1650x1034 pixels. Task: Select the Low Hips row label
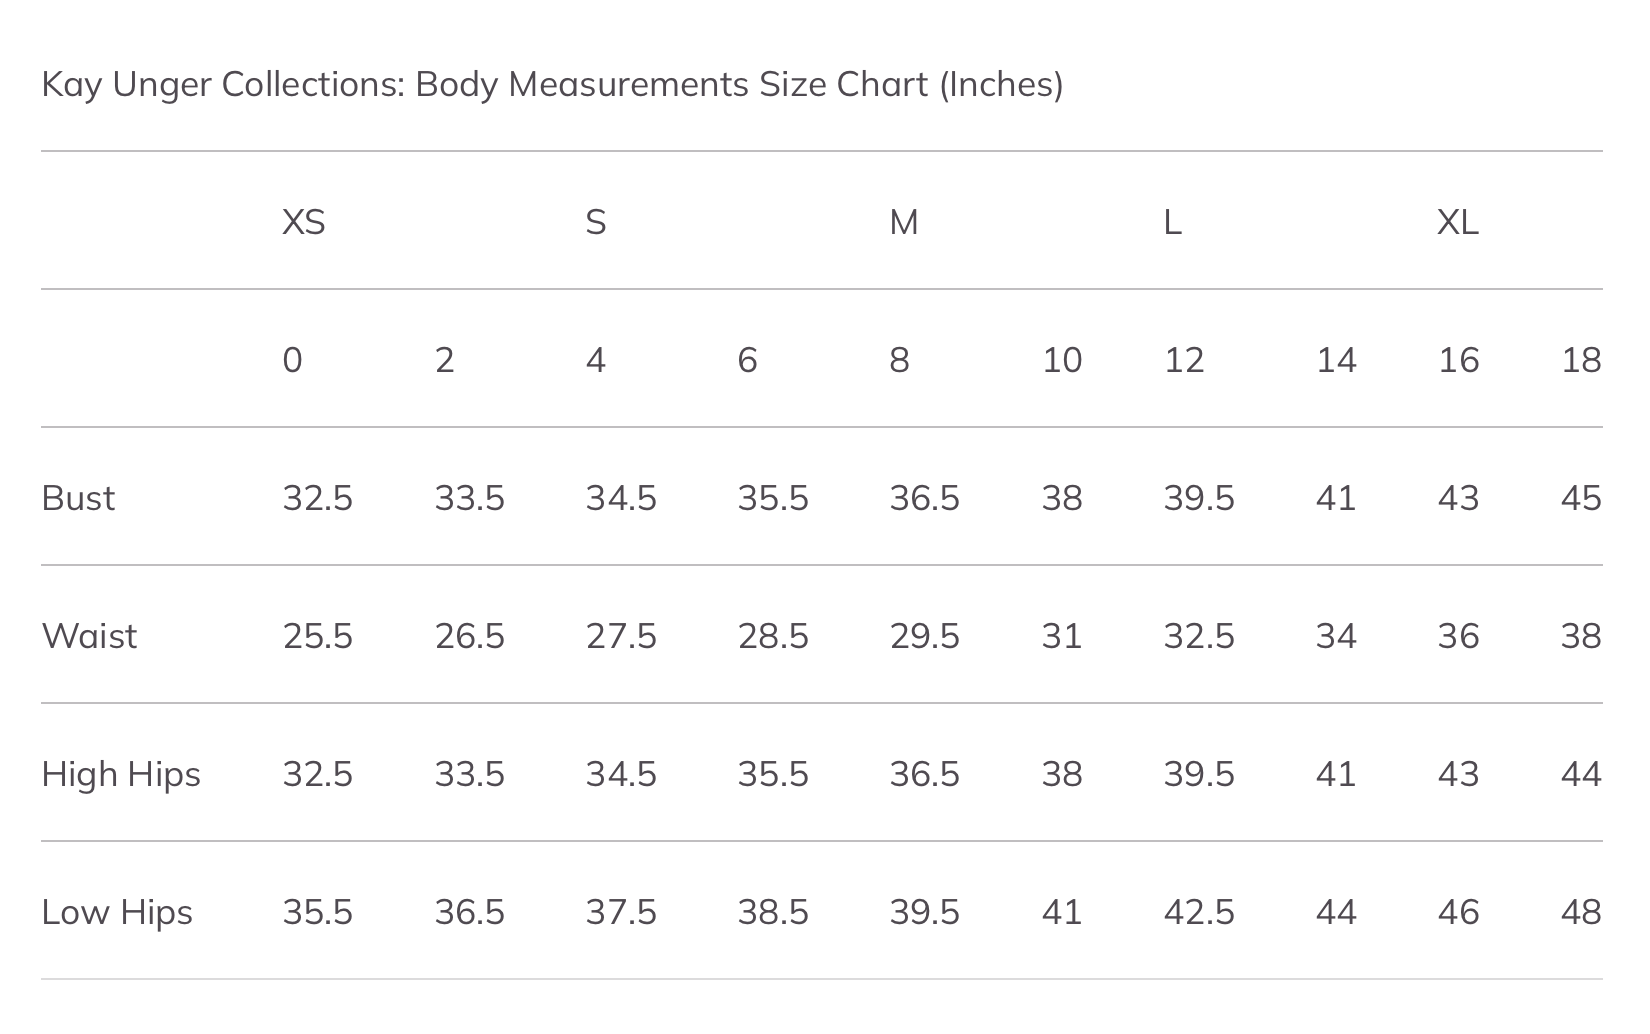117,912
